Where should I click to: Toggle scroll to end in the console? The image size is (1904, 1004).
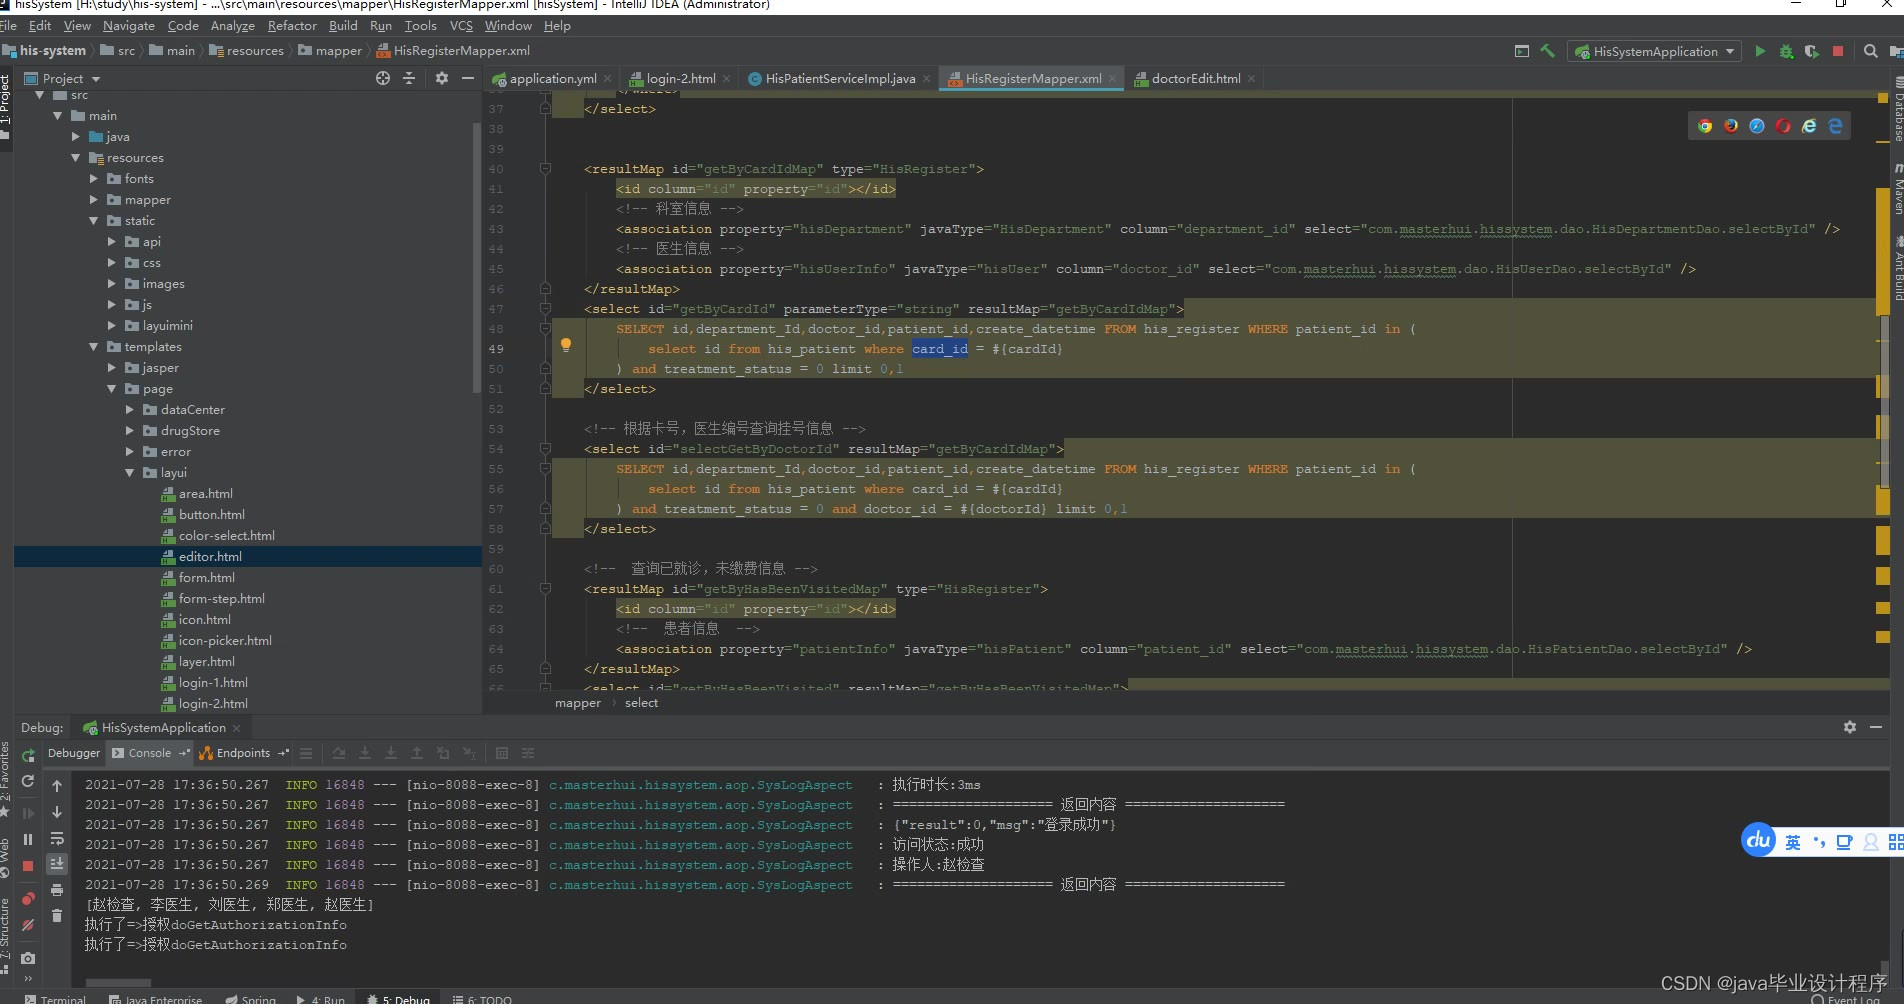57,863
